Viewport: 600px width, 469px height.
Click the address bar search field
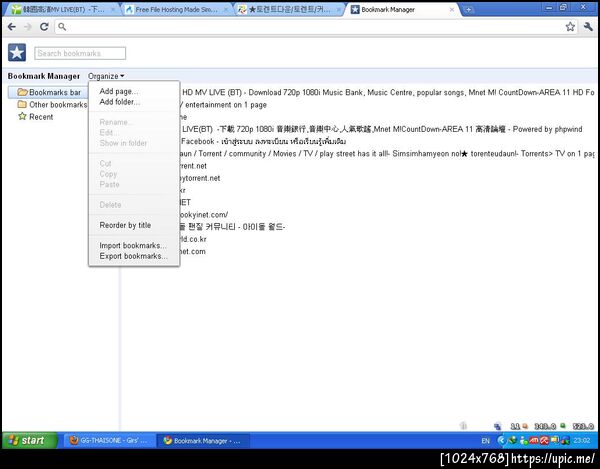click(314, 26)
